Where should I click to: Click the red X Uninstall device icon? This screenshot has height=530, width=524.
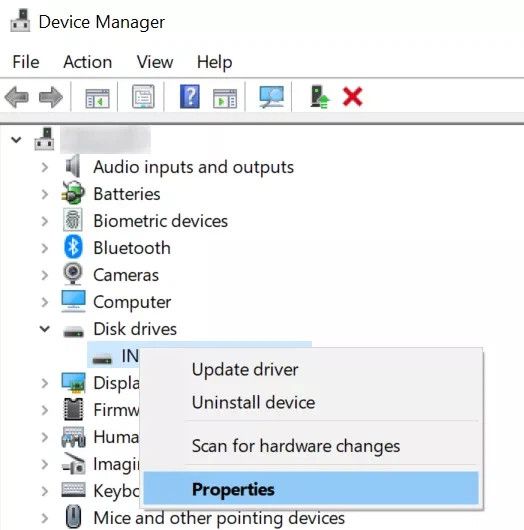(x=352, y=97)
